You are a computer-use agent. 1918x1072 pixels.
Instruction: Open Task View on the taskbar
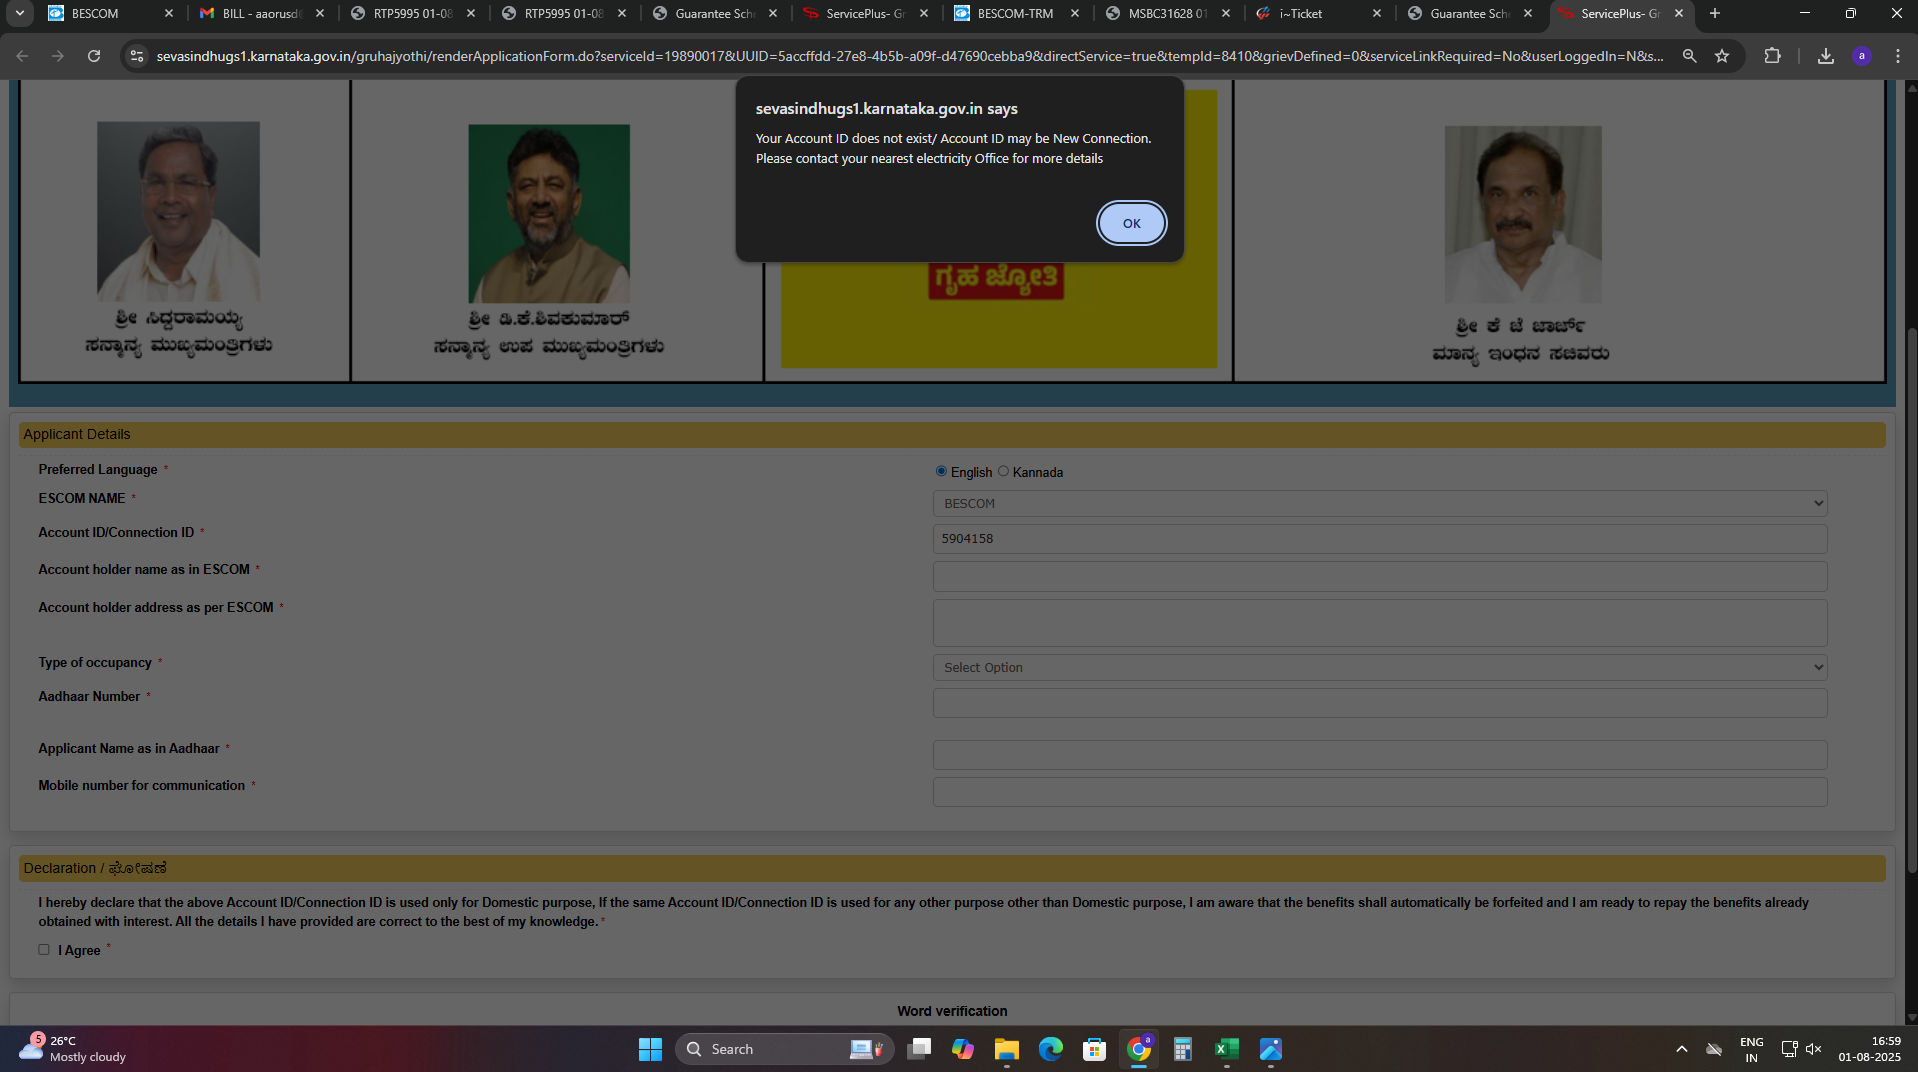[x=919, y=1049]
